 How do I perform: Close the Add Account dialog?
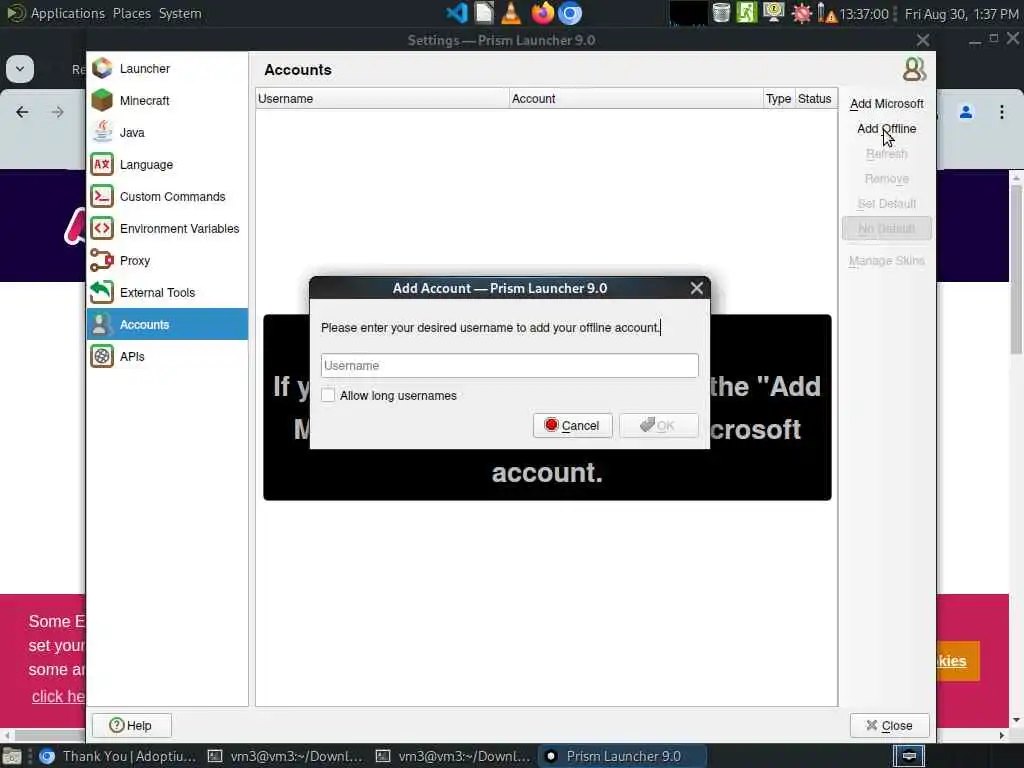[697, 288]
